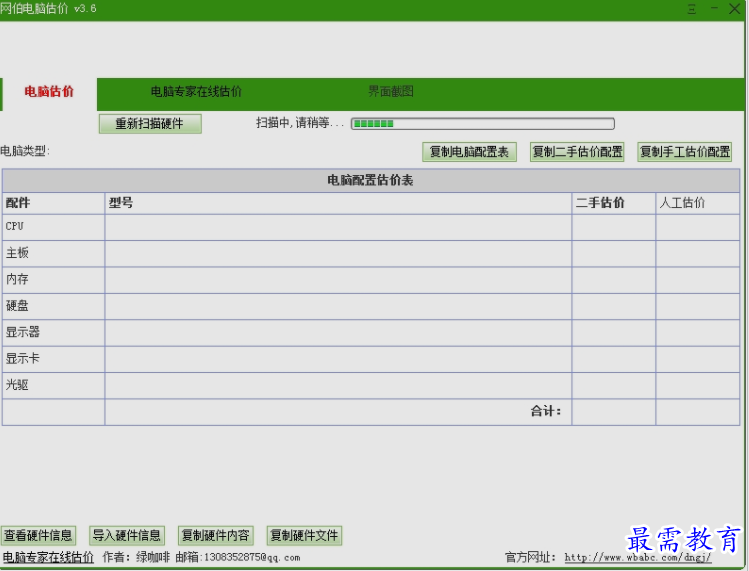Viewport: 749px width, 571px height.
Task: Click the 作者: 绿咖啡 text
Action: coord(136,557)
